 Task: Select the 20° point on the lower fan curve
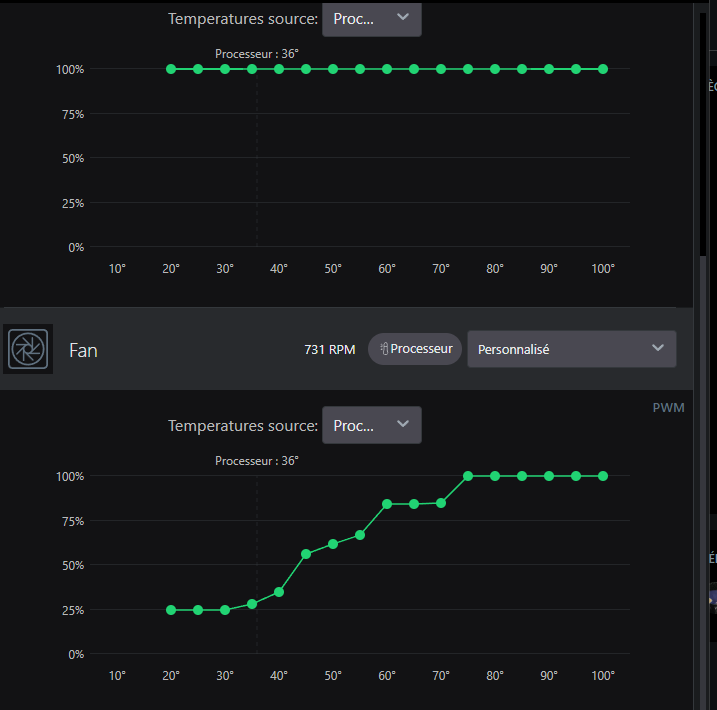point(171,610)
